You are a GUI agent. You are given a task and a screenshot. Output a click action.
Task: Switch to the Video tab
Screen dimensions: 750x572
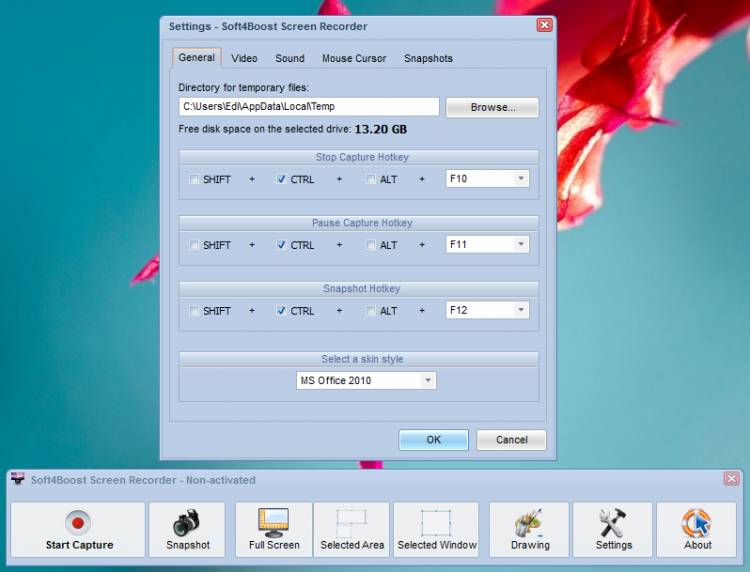point(244,58)
